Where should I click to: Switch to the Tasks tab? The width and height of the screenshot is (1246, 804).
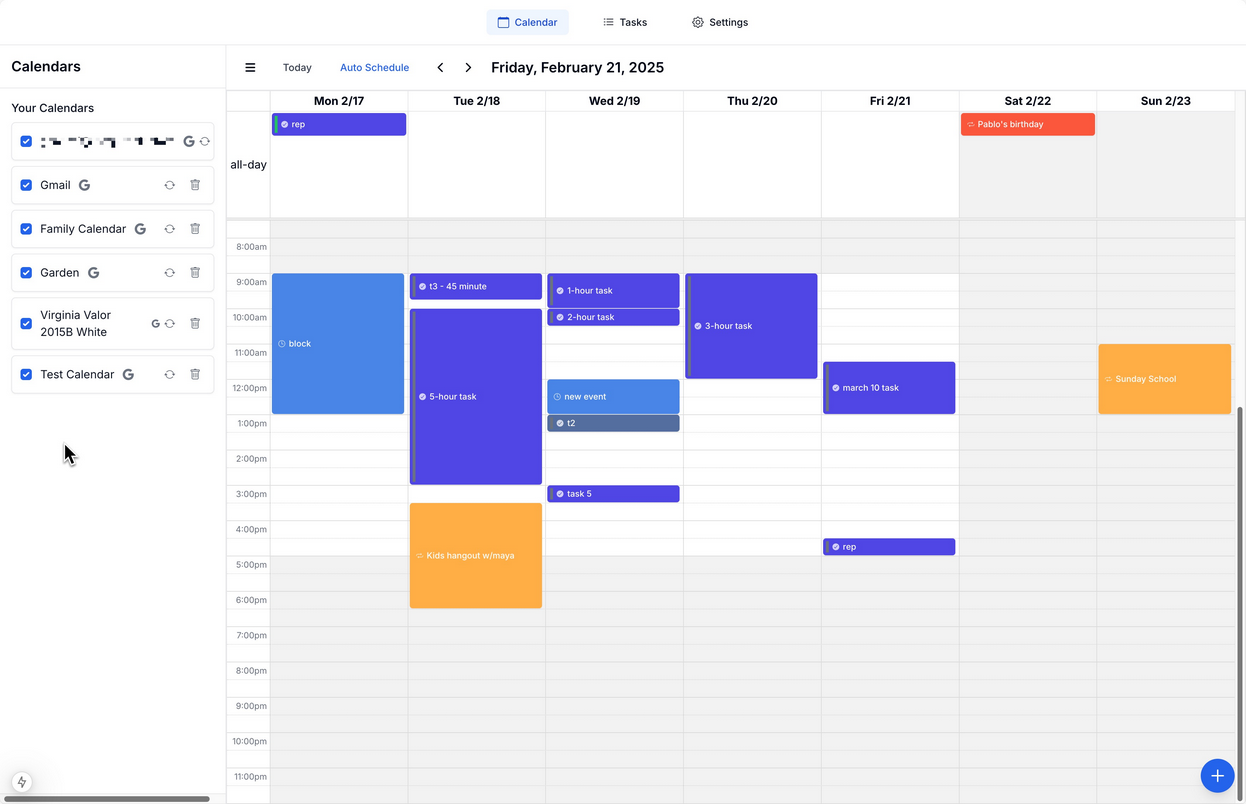625,22
